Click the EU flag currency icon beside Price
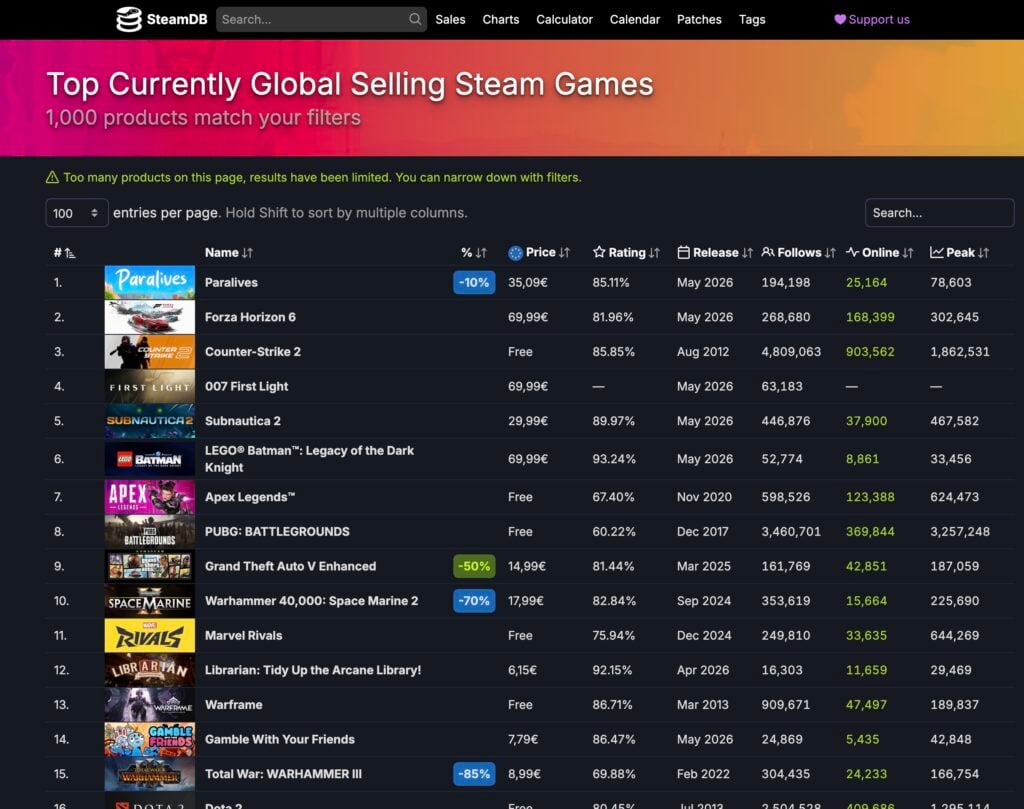This screenshot has height=809, width=1024. [515, 253]
